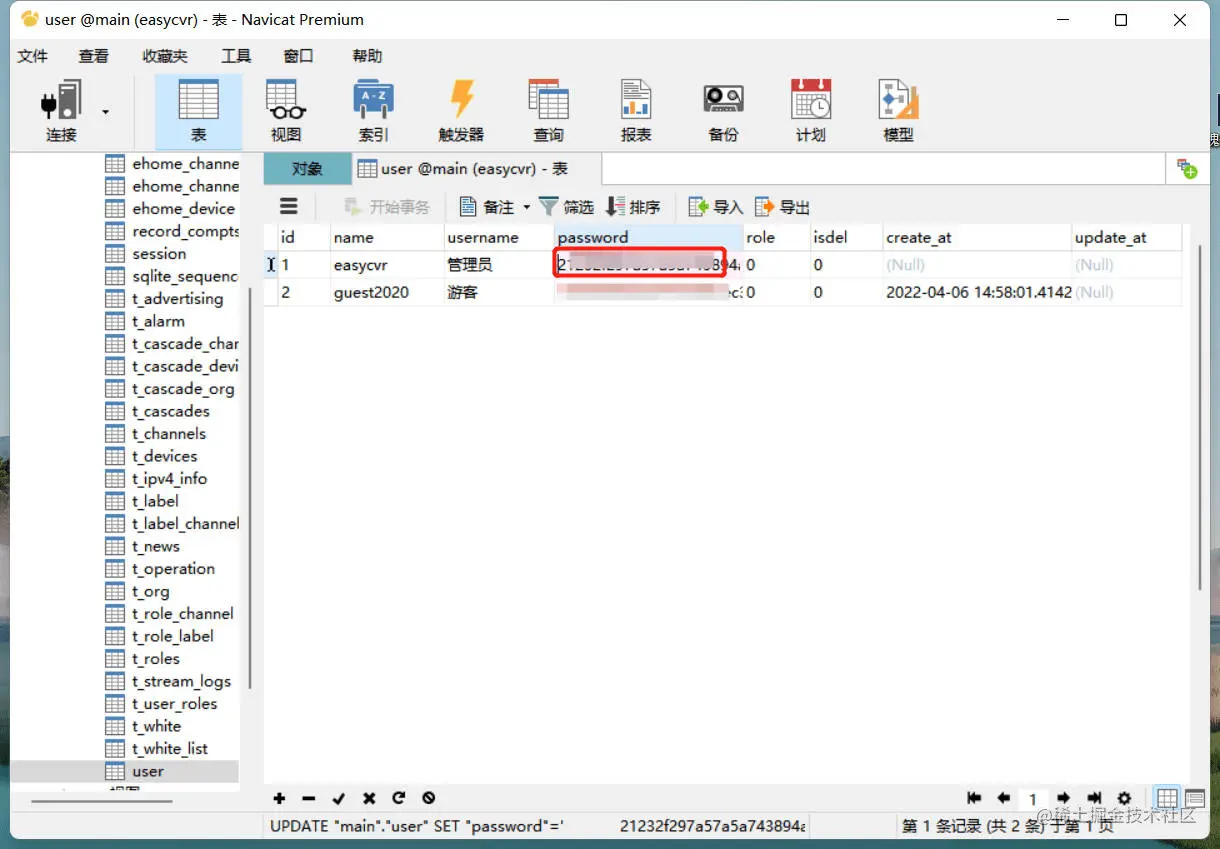Select the user @main (easycvr) tab
Screen dimensions: 1220x849
476,169
